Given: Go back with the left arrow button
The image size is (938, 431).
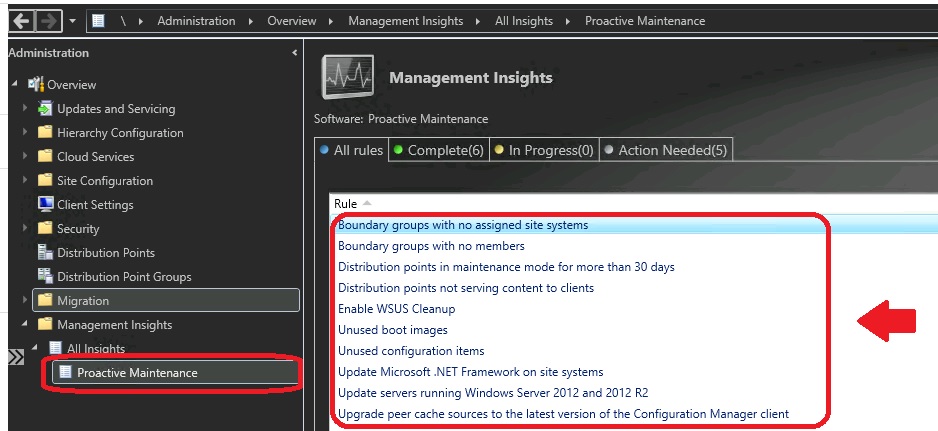Looking at the screenshot, I should [22, 21].
